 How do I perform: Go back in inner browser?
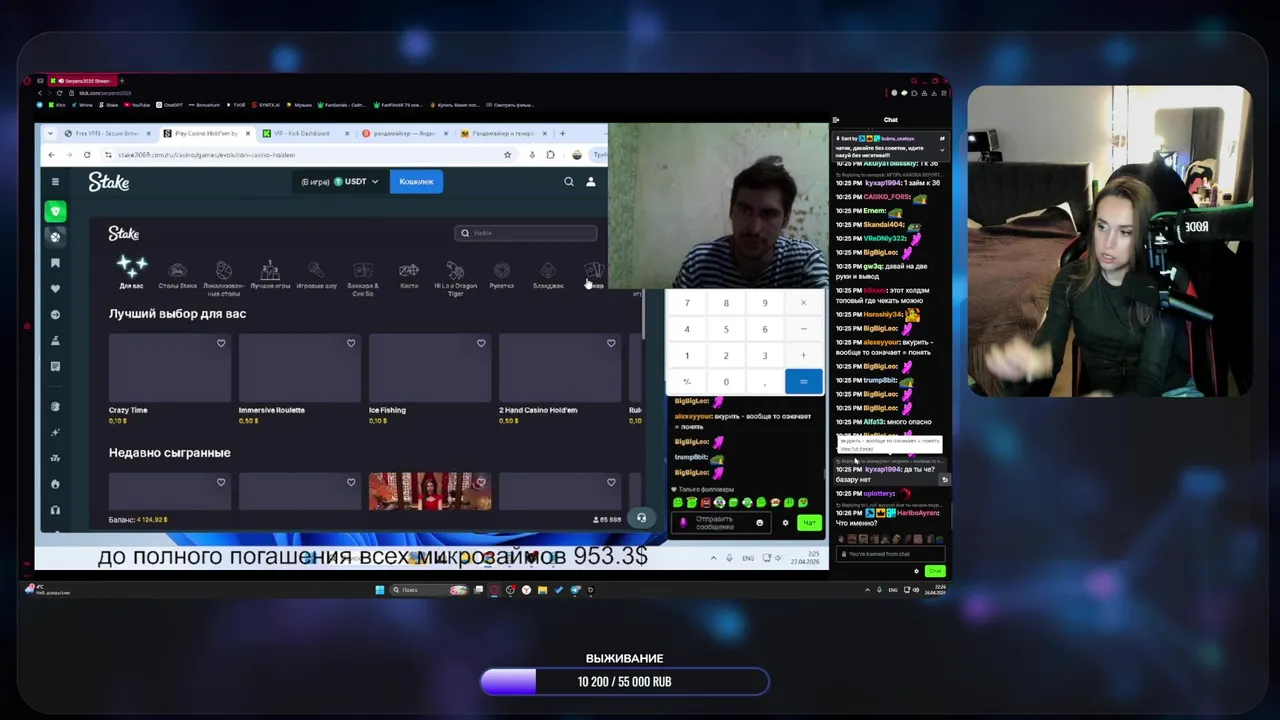pos(52,155)
